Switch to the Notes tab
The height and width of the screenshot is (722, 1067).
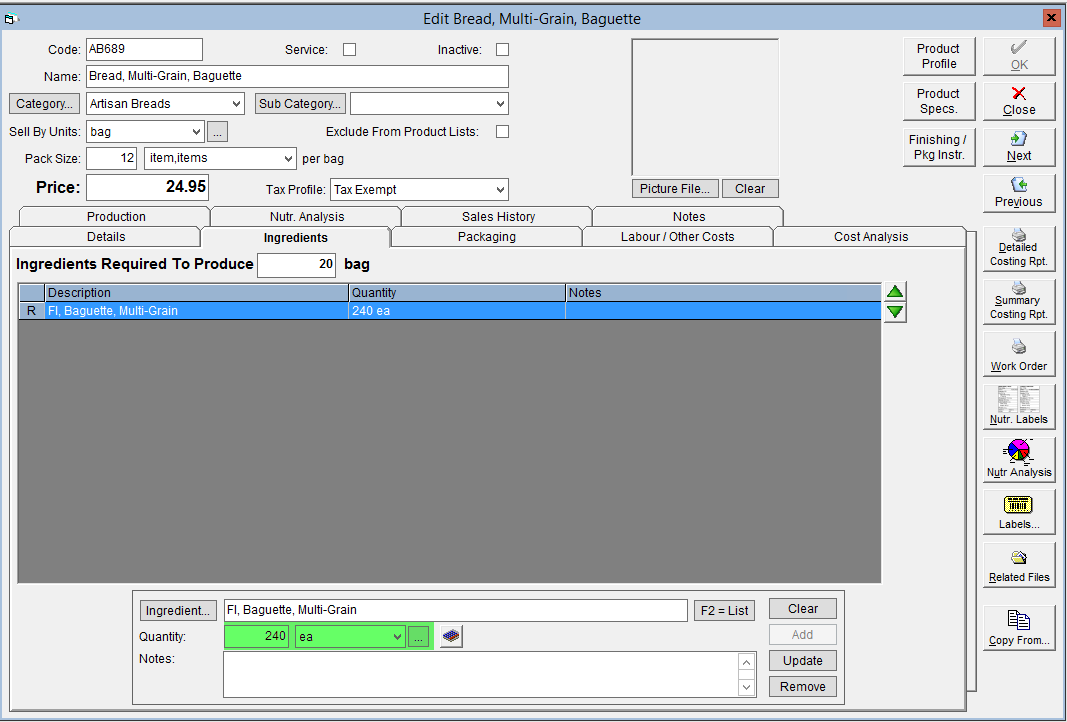pos(689,216)
